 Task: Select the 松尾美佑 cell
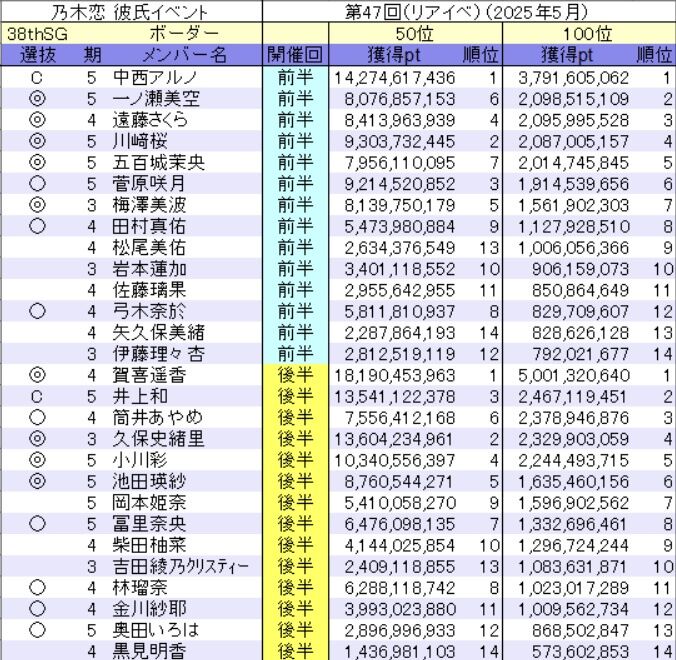point(149,247)
